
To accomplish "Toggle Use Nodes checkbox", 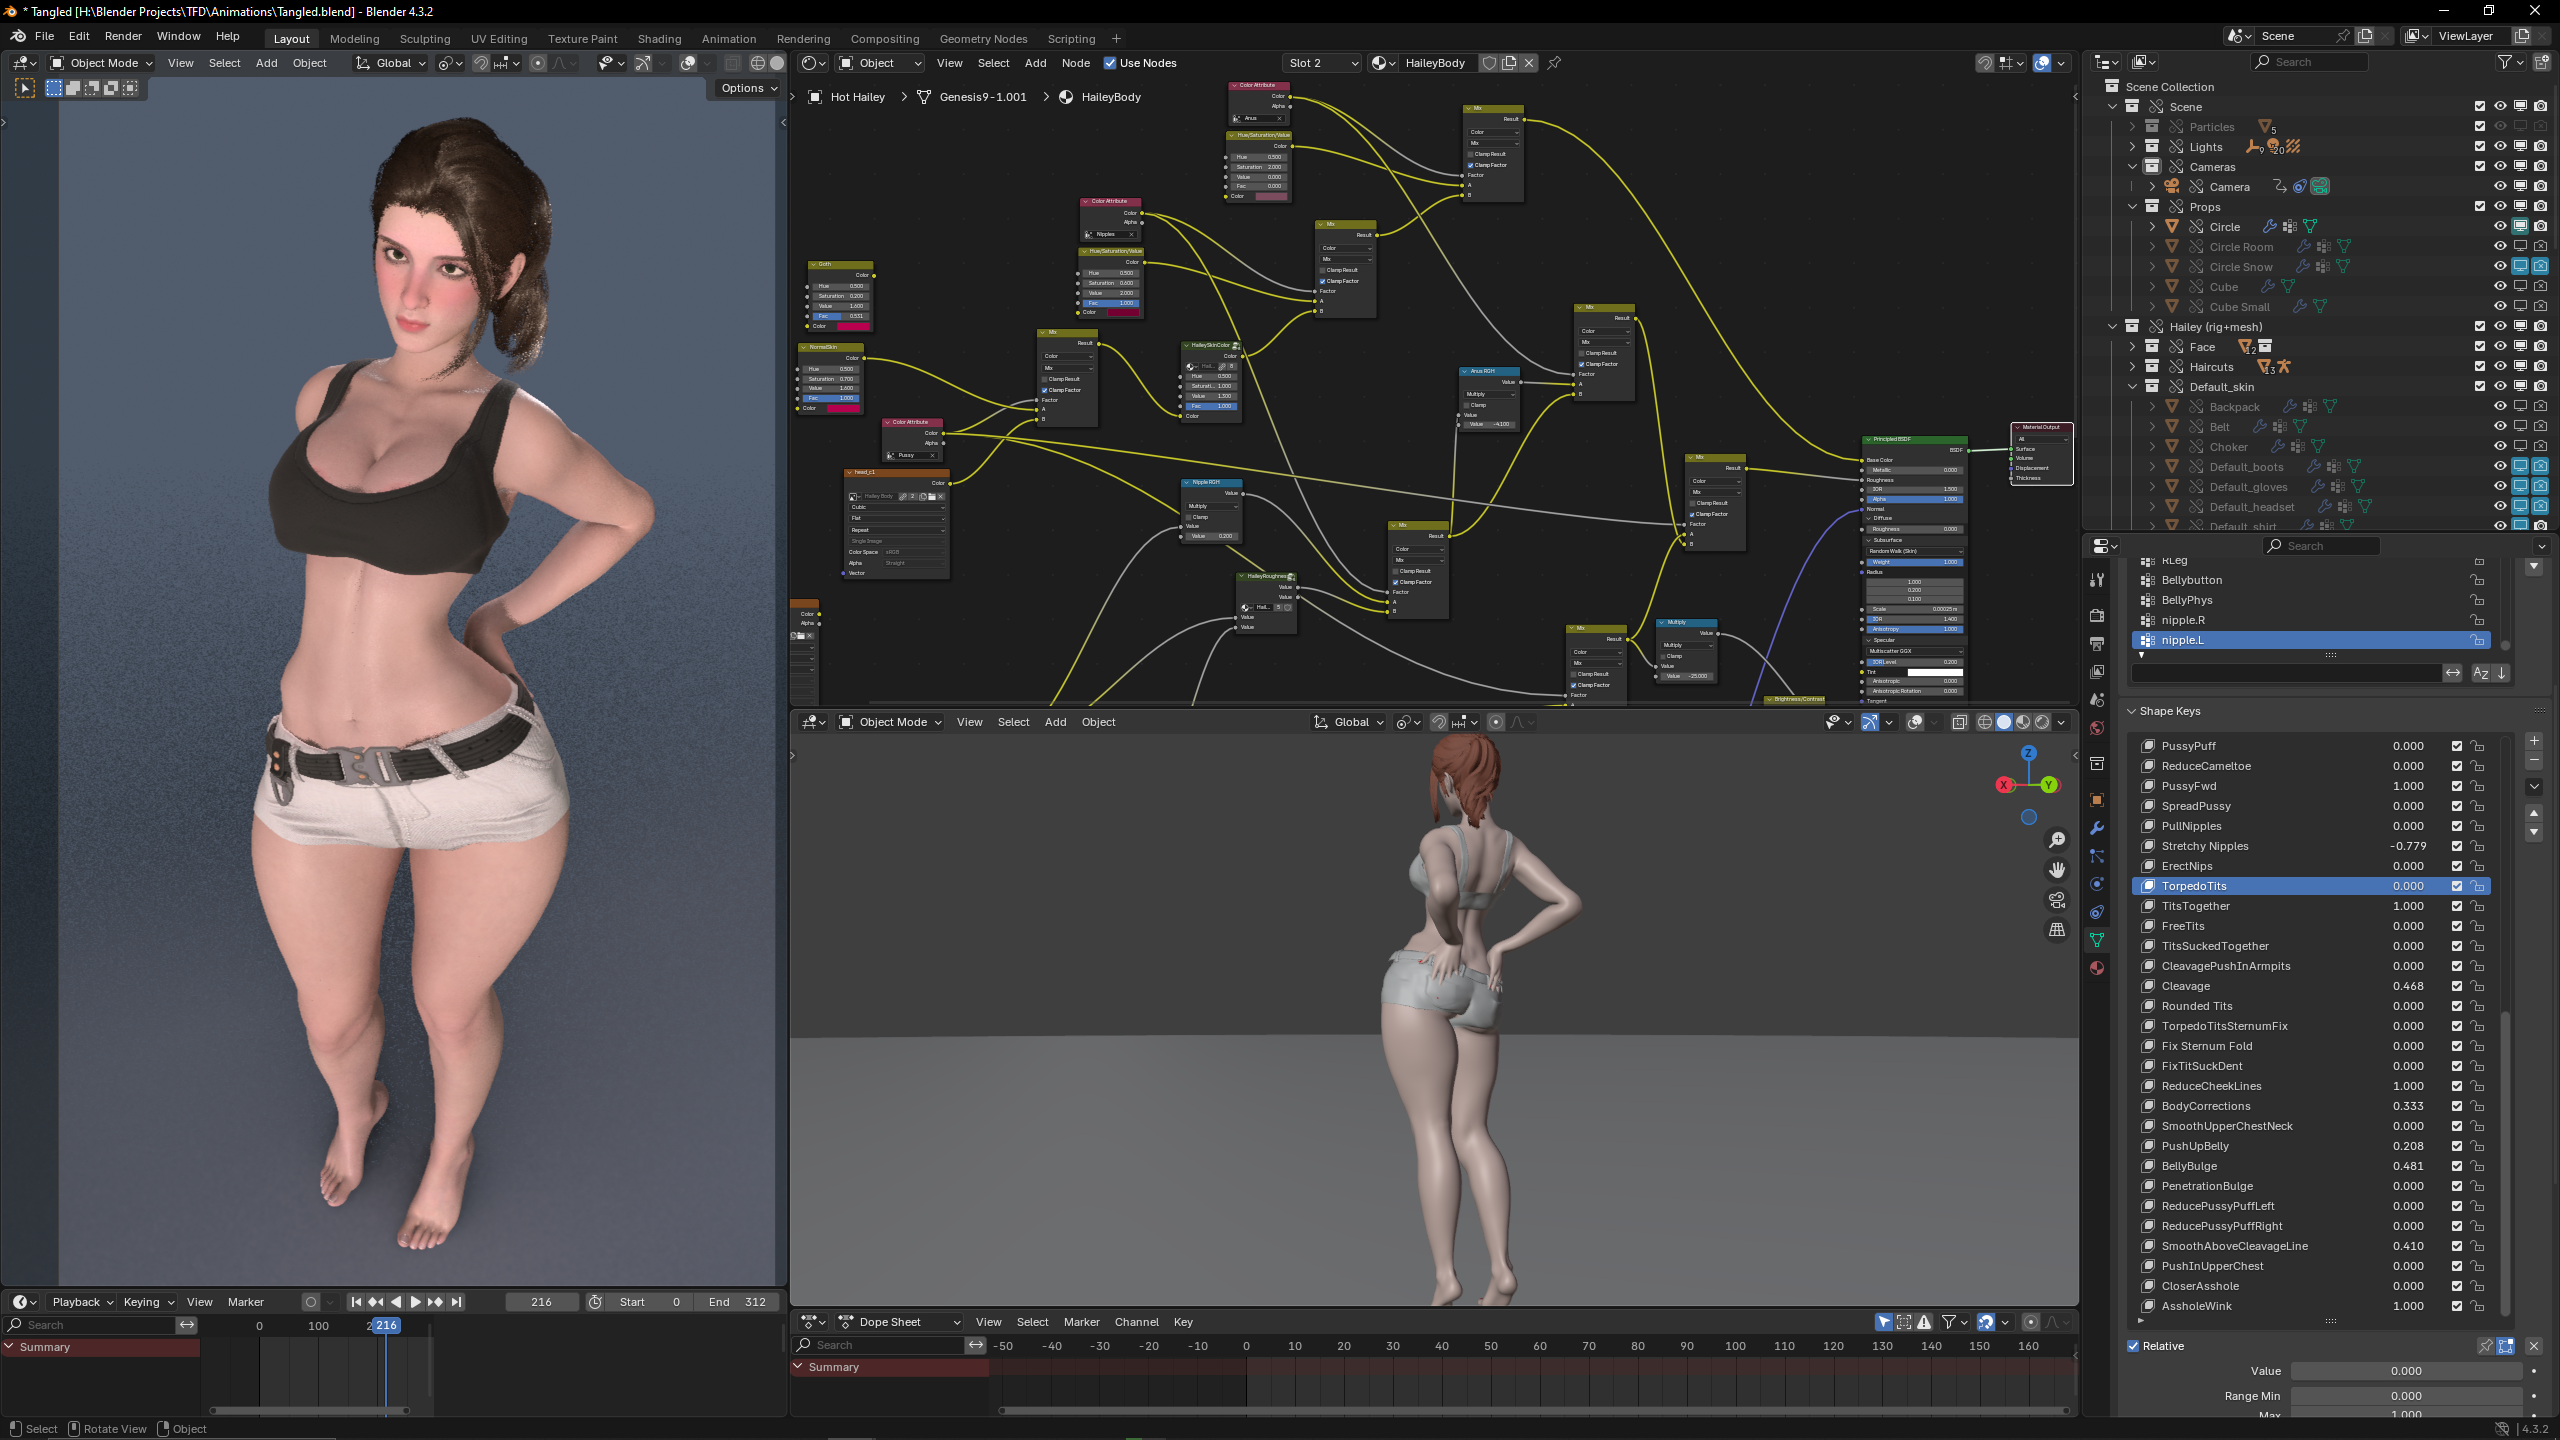I will pos(1110,63).
